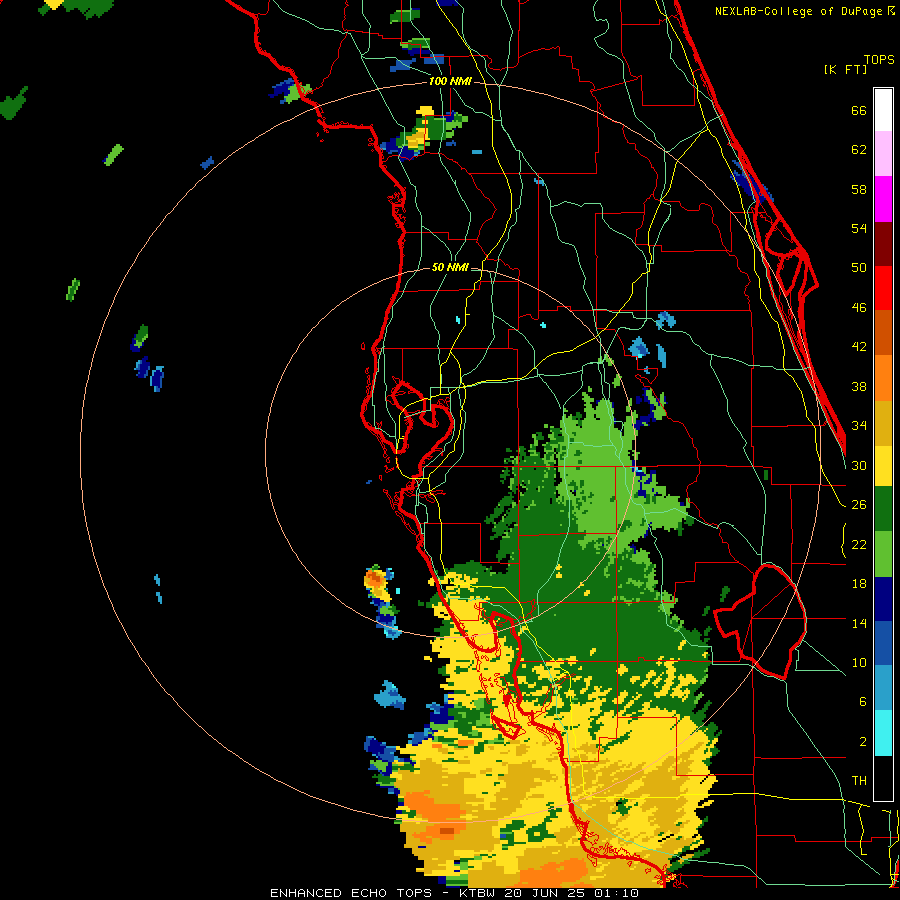The image size is (900, 900).
Task: Select the 30 legend value
Action: point(859,465)
